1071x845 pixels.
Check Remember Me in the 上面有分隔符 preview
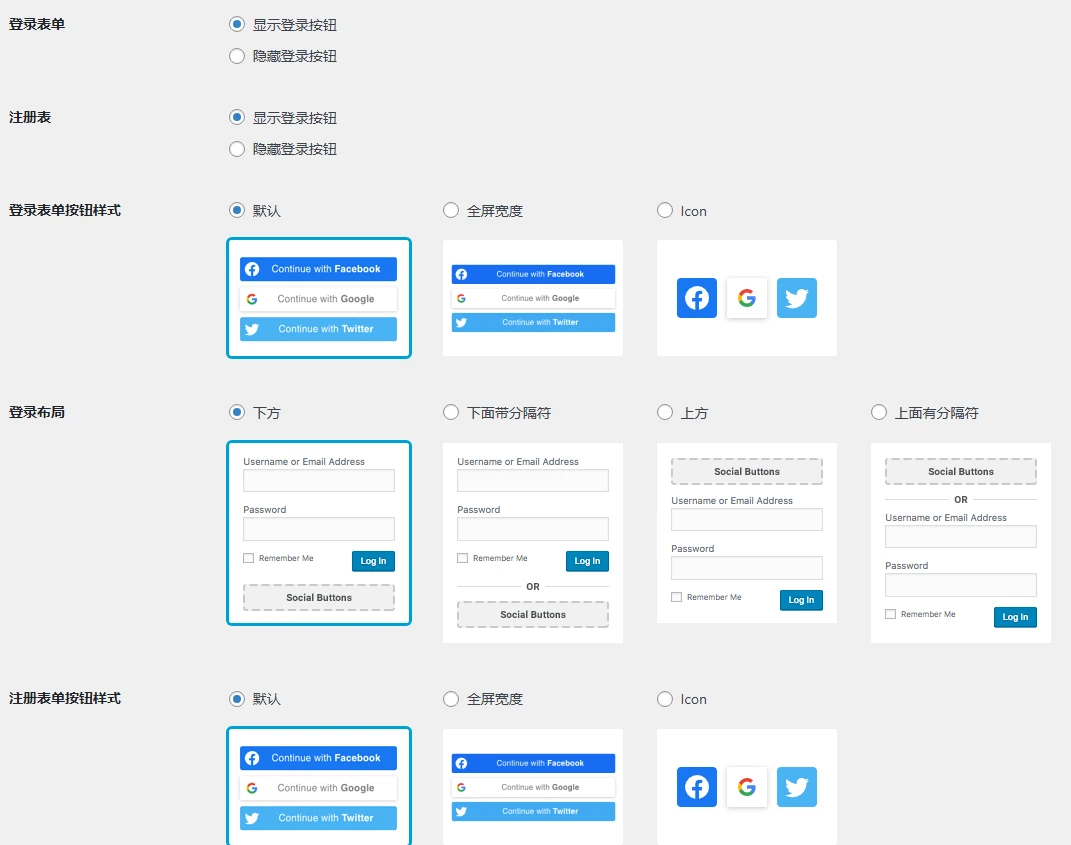pyautogui.click(x=888, y=614)
